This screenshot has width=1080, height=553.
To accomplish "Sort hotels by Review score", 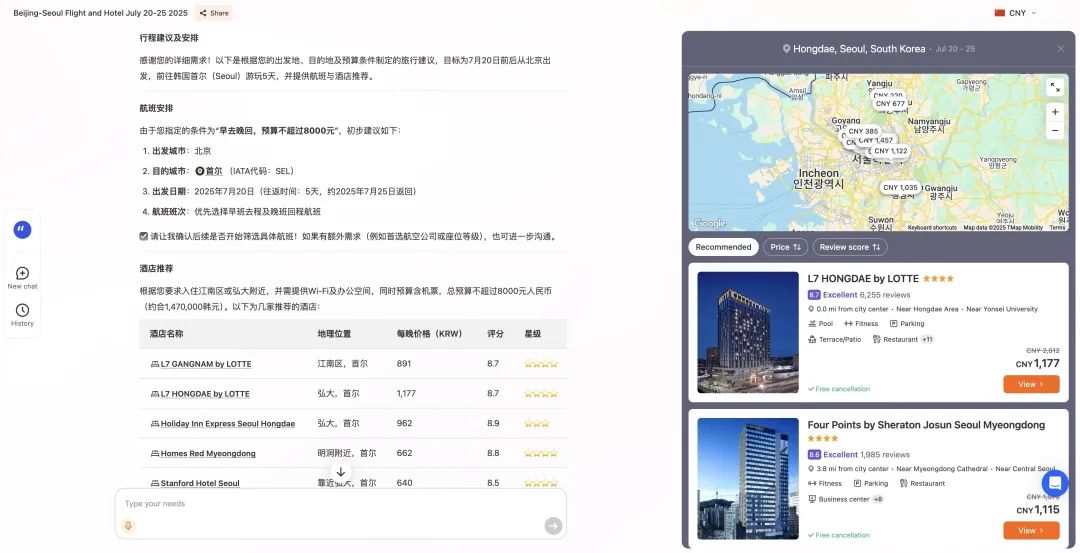I will [x=850, y=247].
